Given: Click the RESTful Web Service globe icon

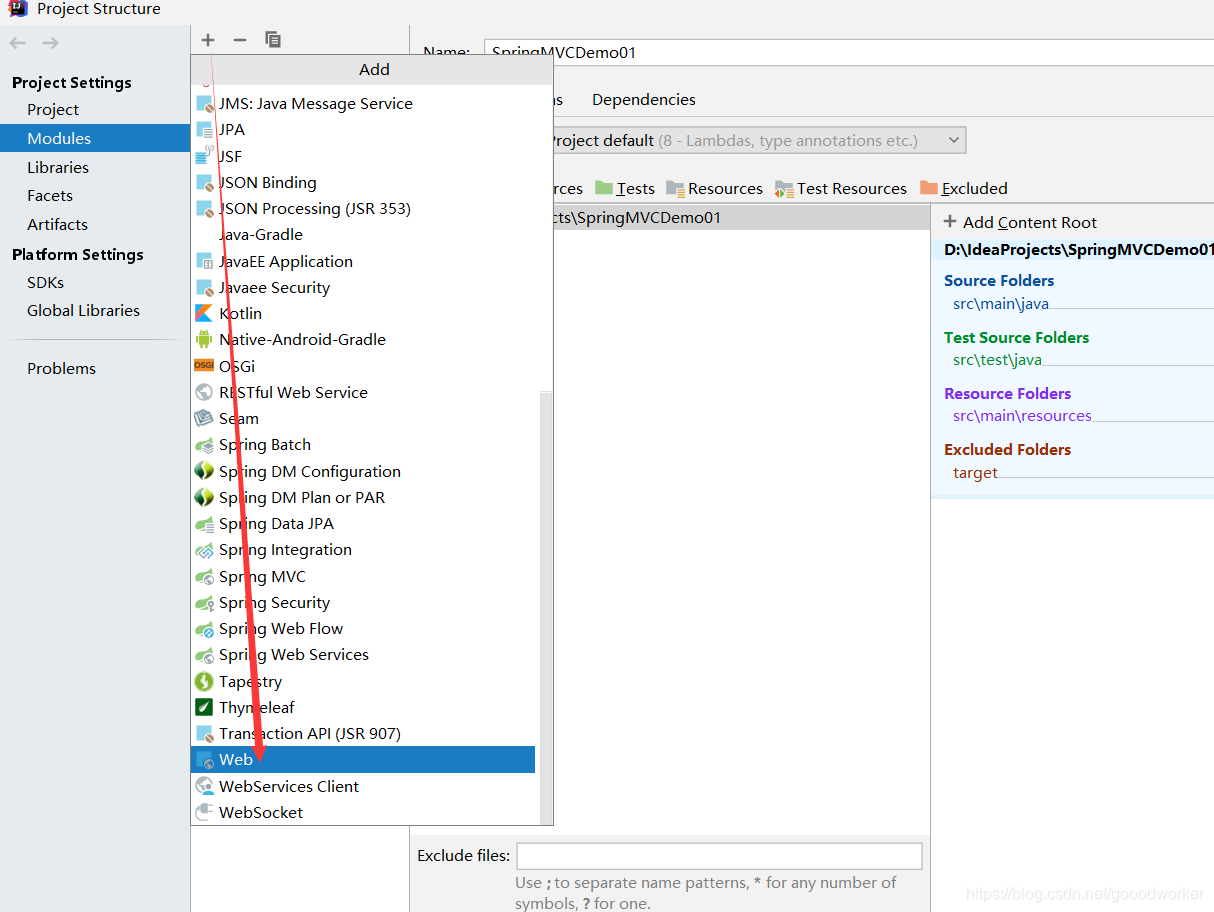Looking at the screenshot, I should pos(204,392).
